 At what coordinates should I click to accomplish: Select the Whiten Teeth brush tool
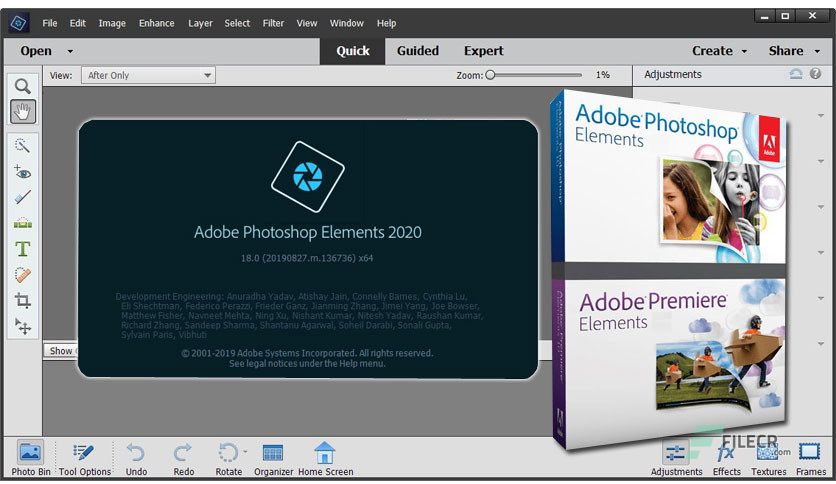coord(22,197)
